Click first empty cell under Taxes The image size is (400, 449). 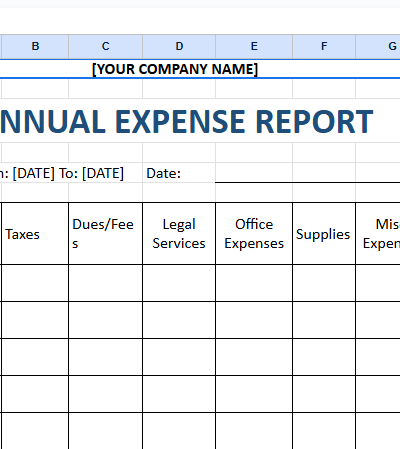pyautogui.click(x=35, y=283)
